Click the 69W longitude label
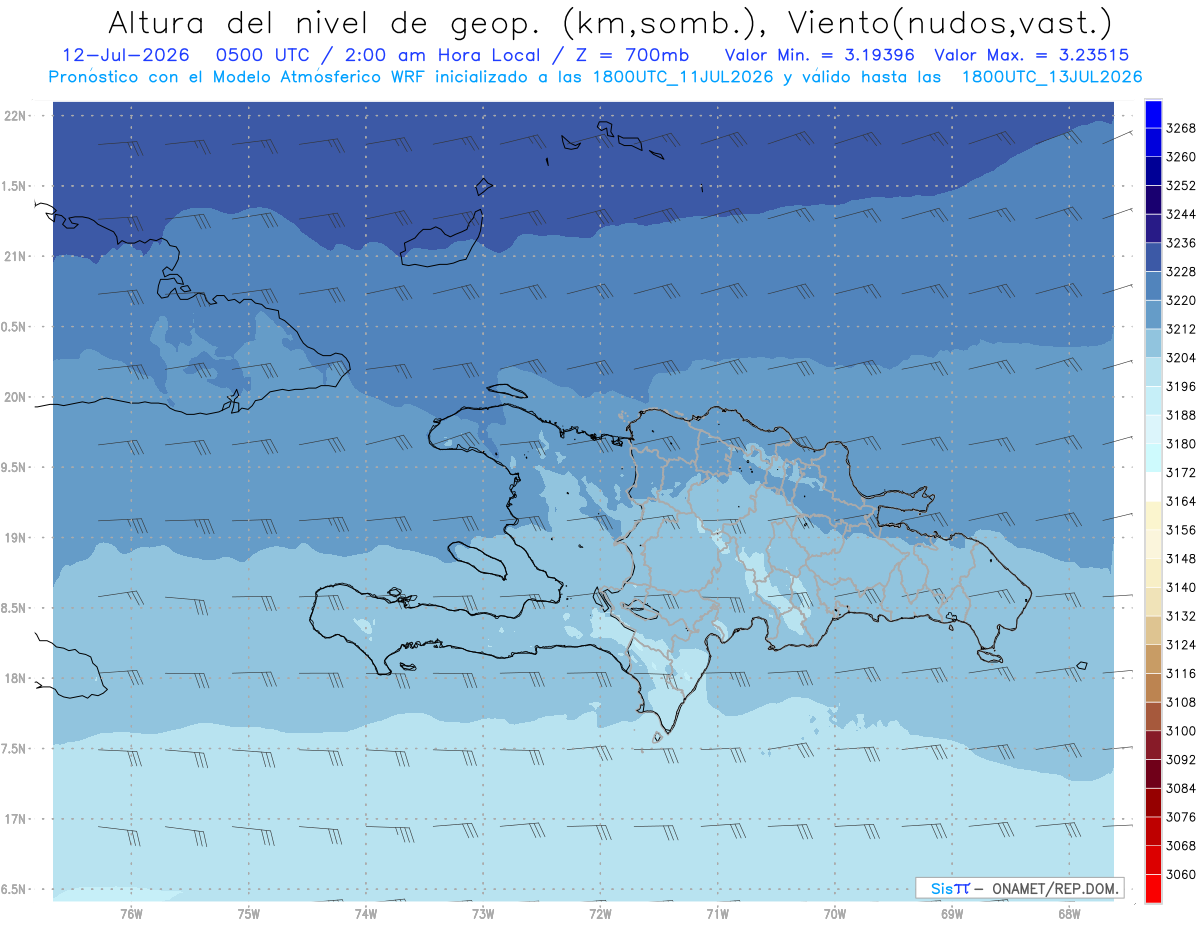Viewport: 1200px width, 927px height. [x=952, y=914]
